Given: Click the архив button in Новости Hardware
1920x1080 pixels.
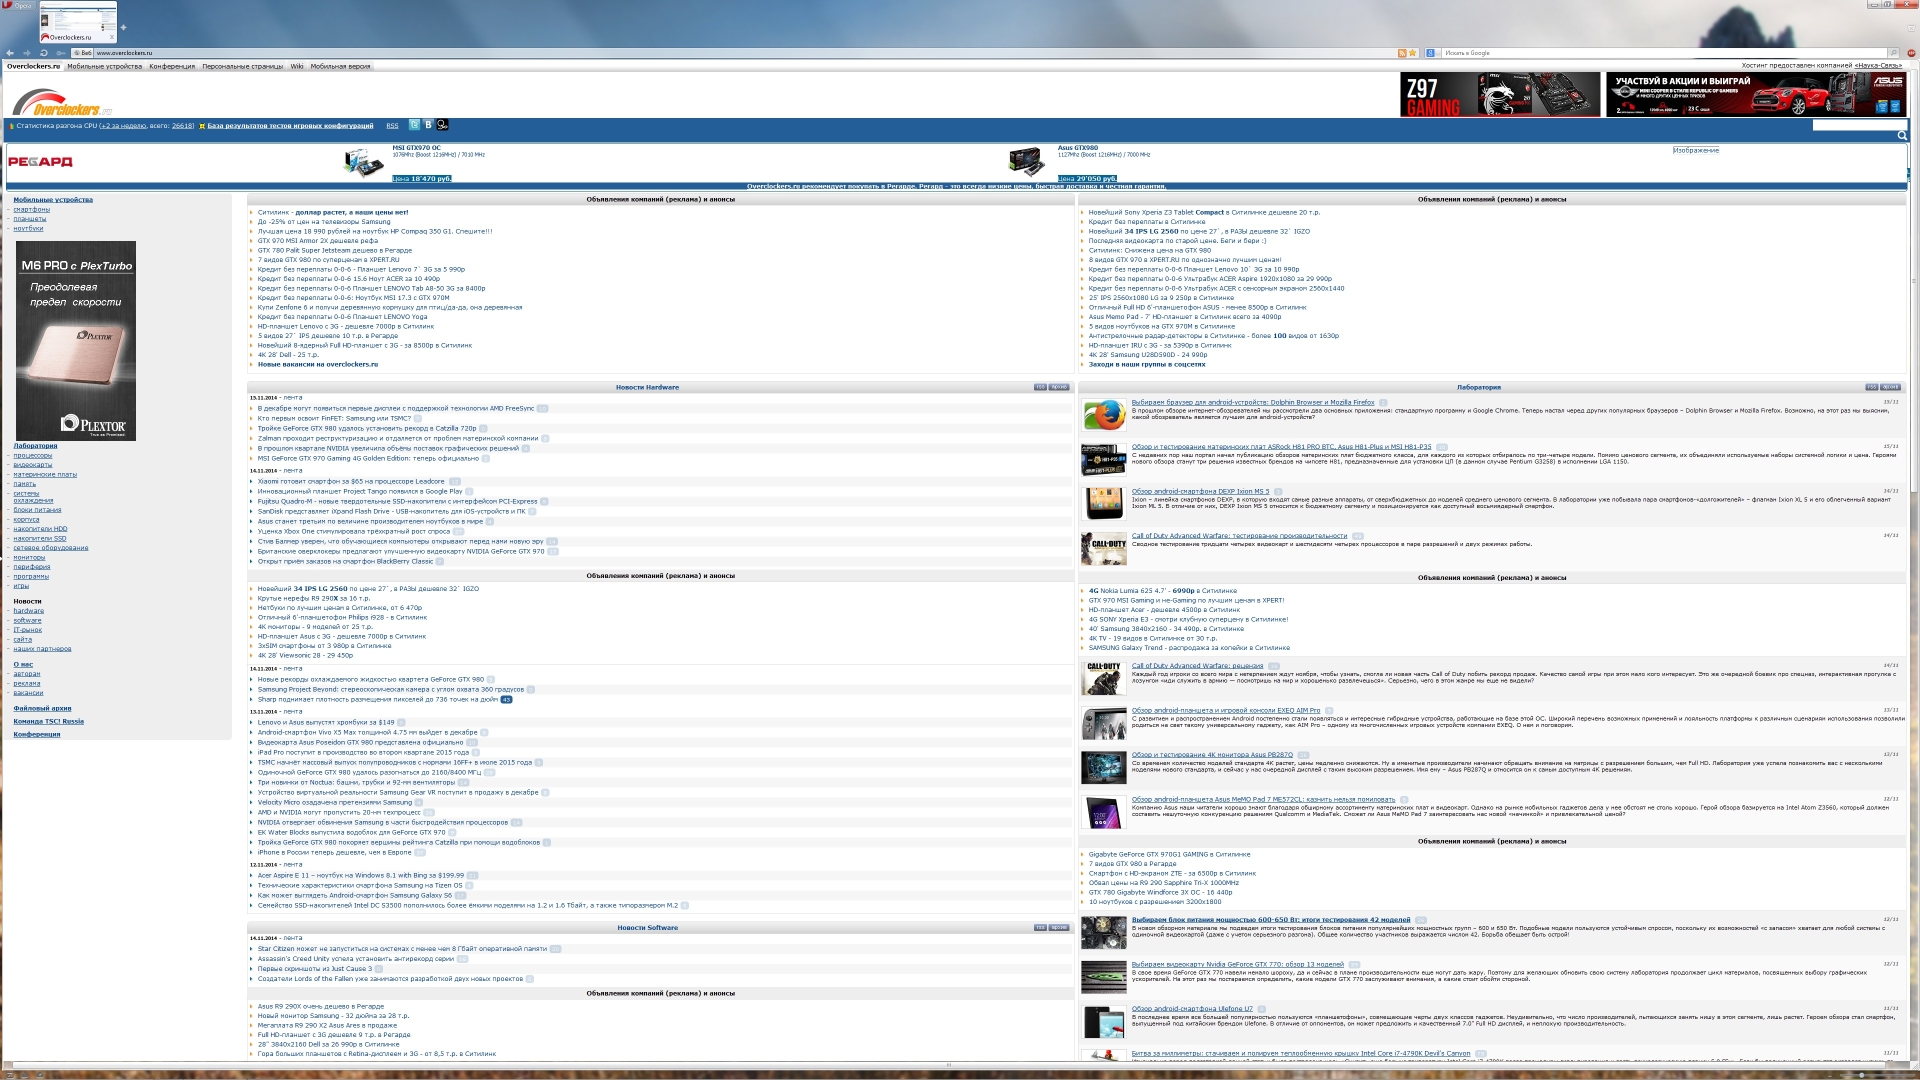Looking at the screenshot, I should pyautogui.click(x=1059, y=387).
